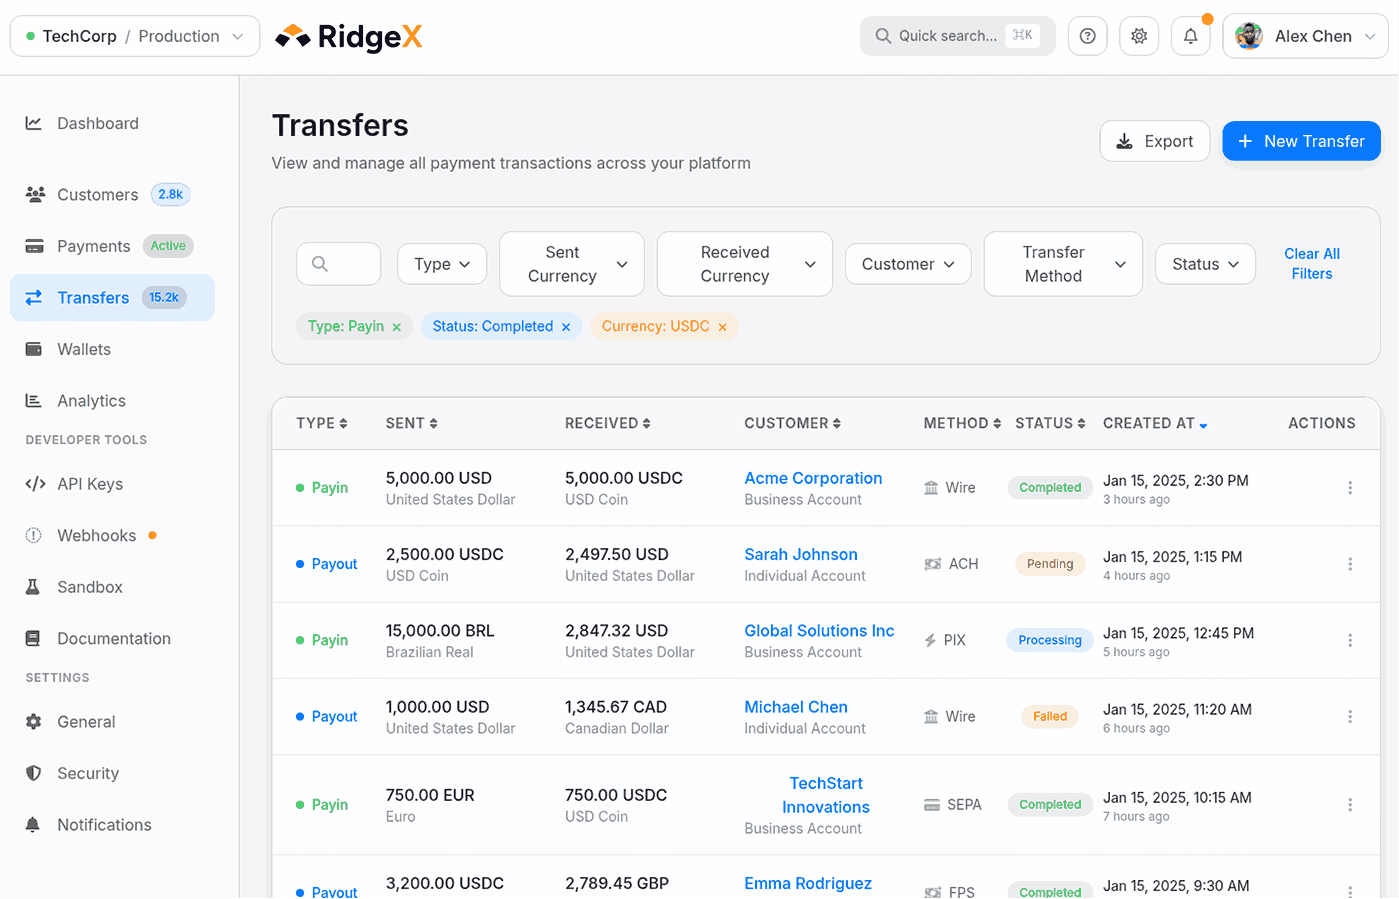Remove the Status: Completed filter chip

click(566, 327)
